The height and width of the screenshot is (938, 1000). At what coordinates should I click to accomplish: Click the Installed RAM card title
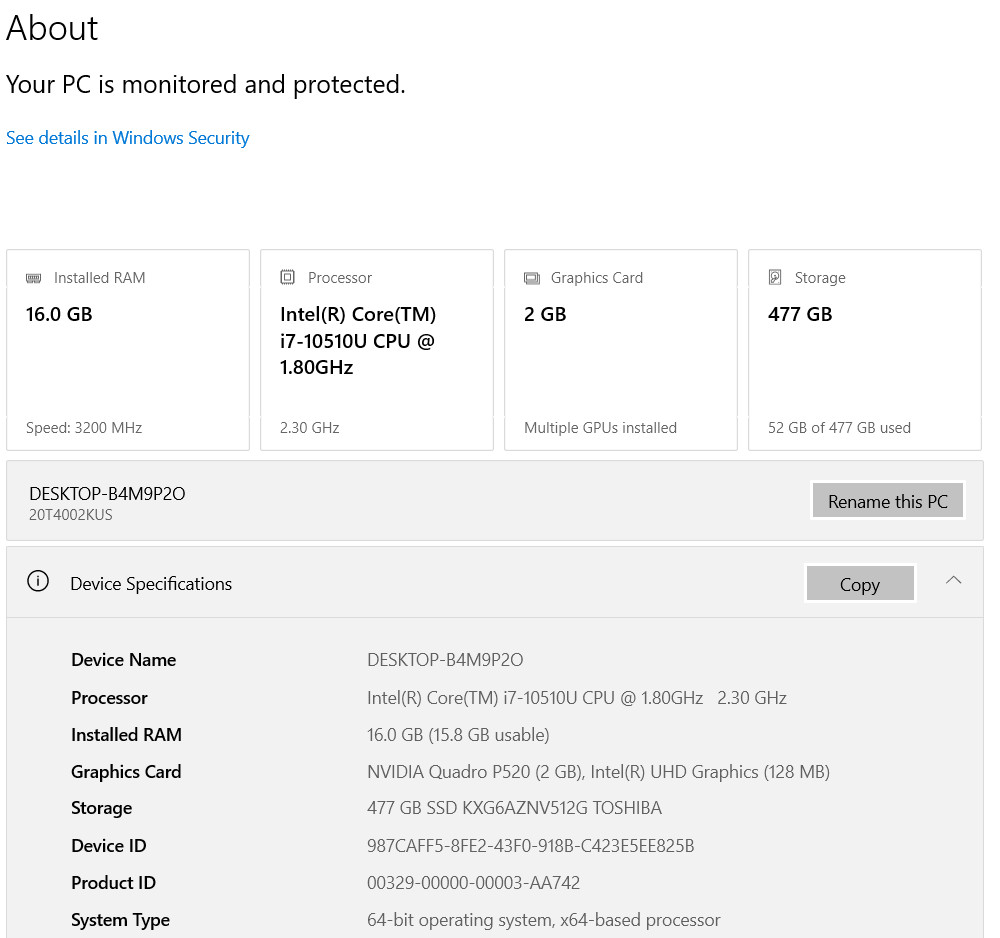click(x=99, y=278)
